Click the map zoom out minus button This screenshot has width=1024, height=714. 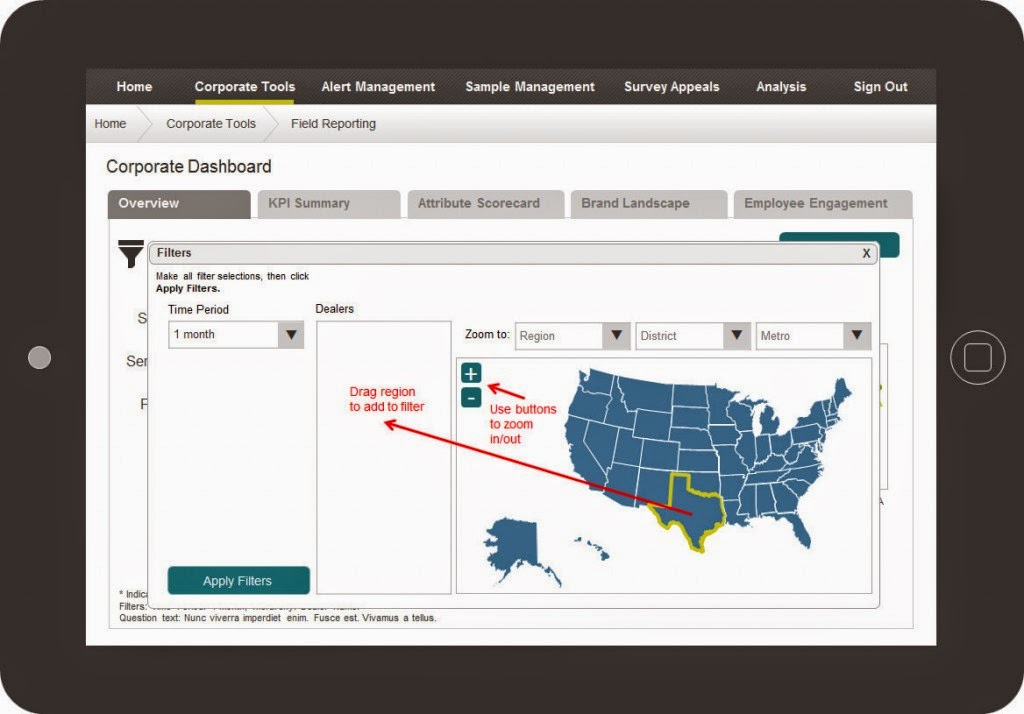coord(471,398)
